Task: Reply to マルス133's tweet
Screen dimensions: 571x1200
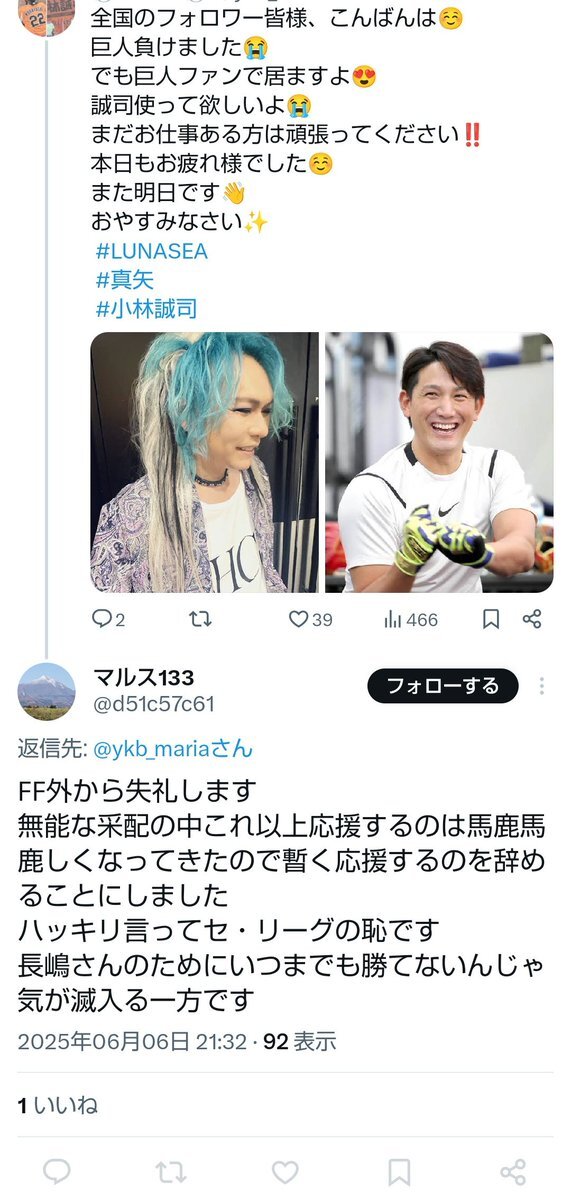Action: coord(57,1171)
